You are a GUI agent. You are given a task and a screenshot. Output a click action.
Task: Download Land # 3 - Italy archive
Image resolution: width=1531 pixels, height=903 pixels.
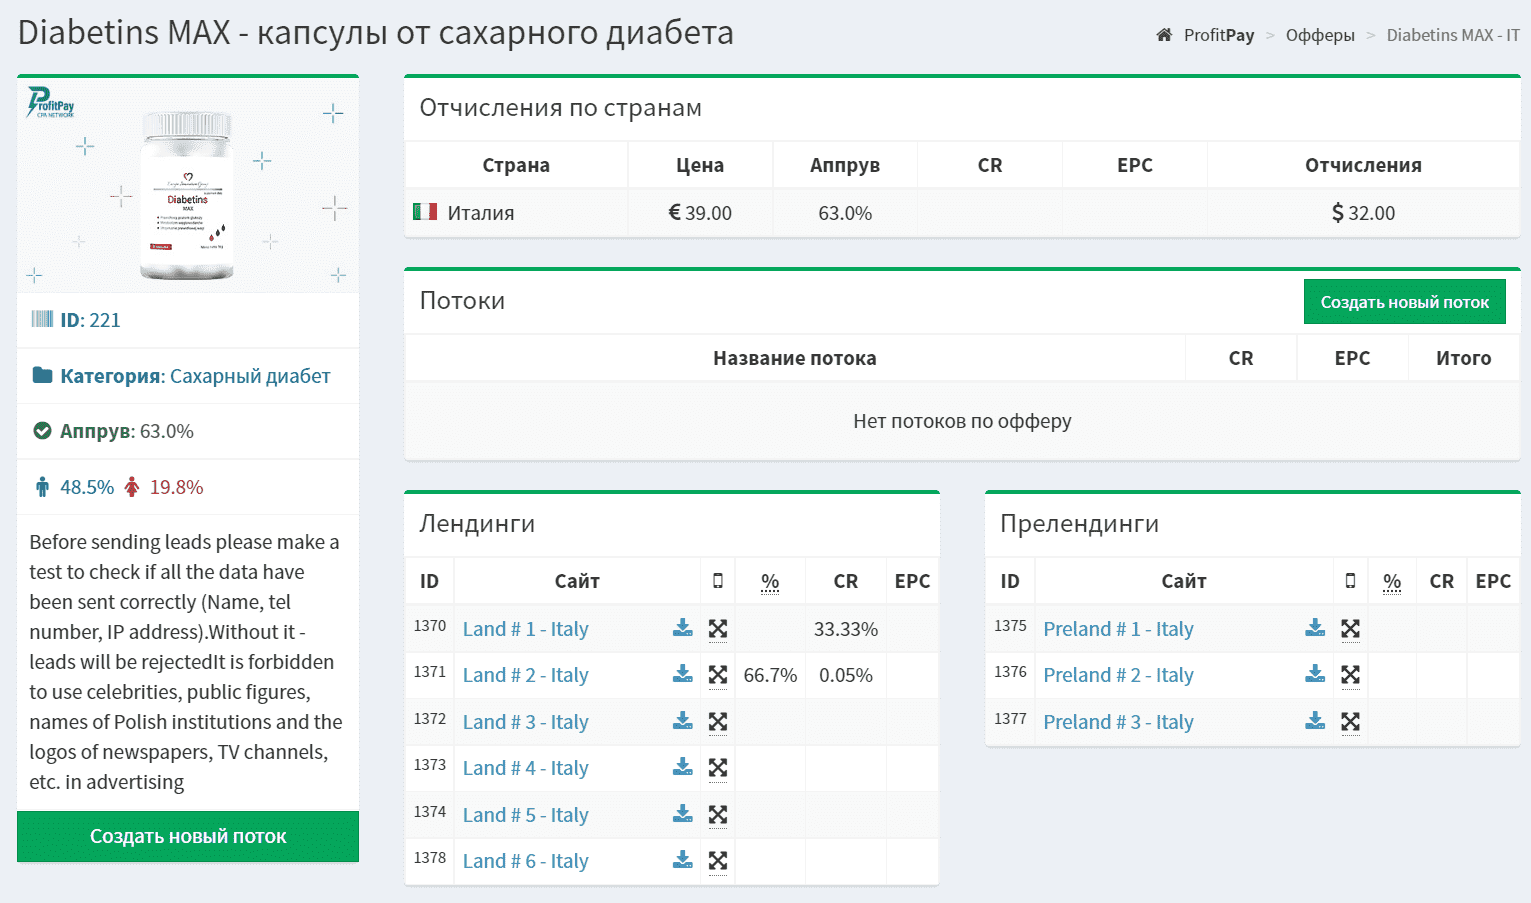click(683, 721)
